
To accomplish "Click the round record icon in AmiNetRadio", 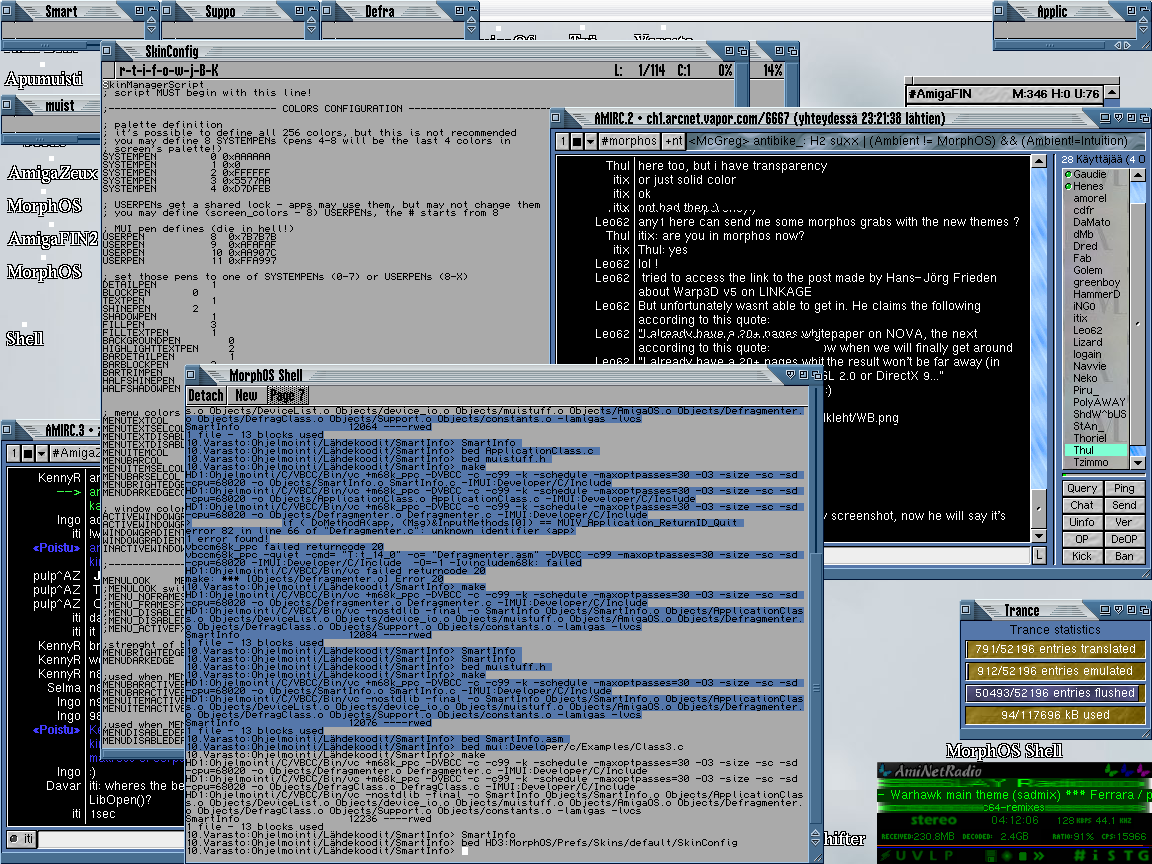I will 1007,856.
